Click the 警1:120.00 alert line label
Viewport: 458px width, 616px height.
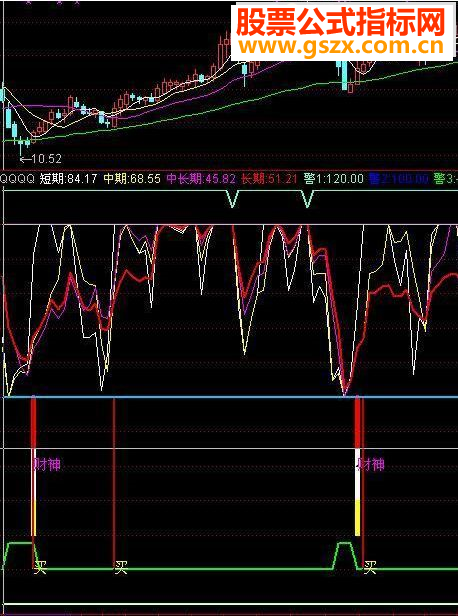point(333,179)
